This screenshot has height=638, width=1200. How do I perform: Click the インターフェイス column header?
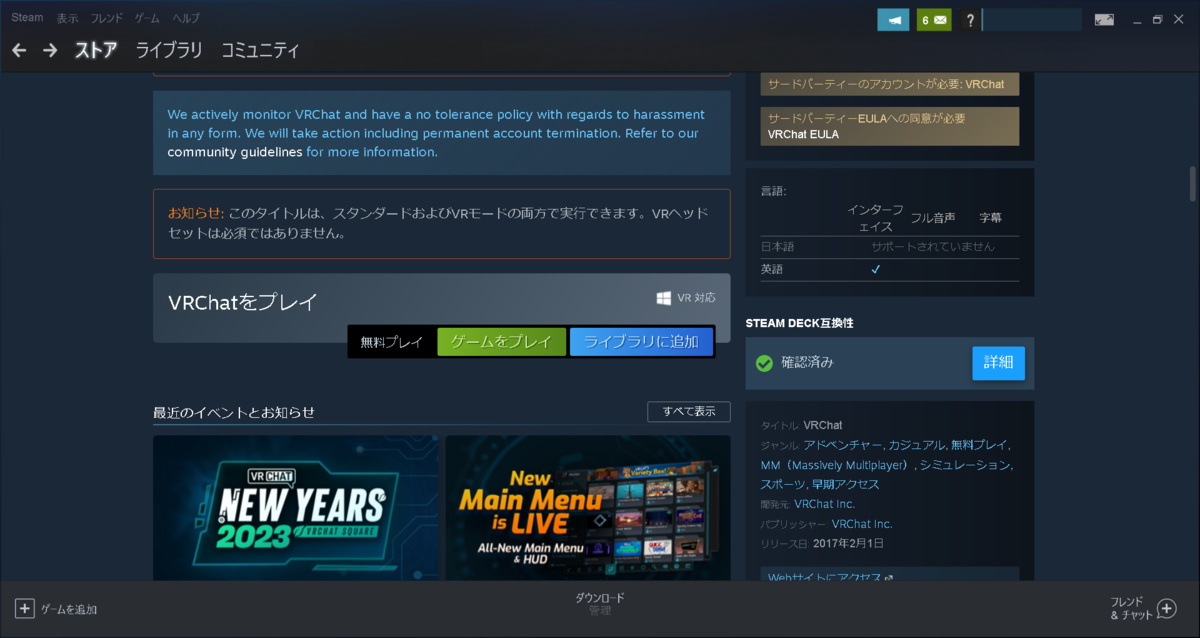tap(875, 218)
